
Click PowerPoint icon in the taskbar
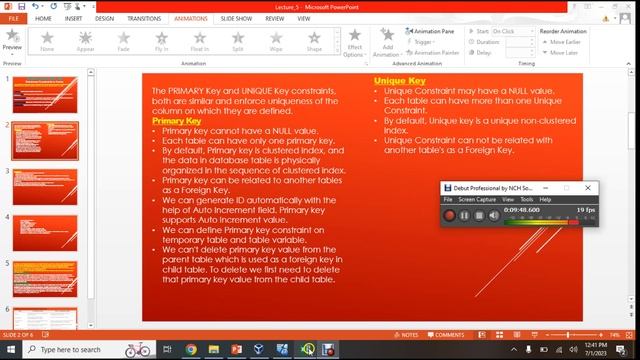click(236, 349)
